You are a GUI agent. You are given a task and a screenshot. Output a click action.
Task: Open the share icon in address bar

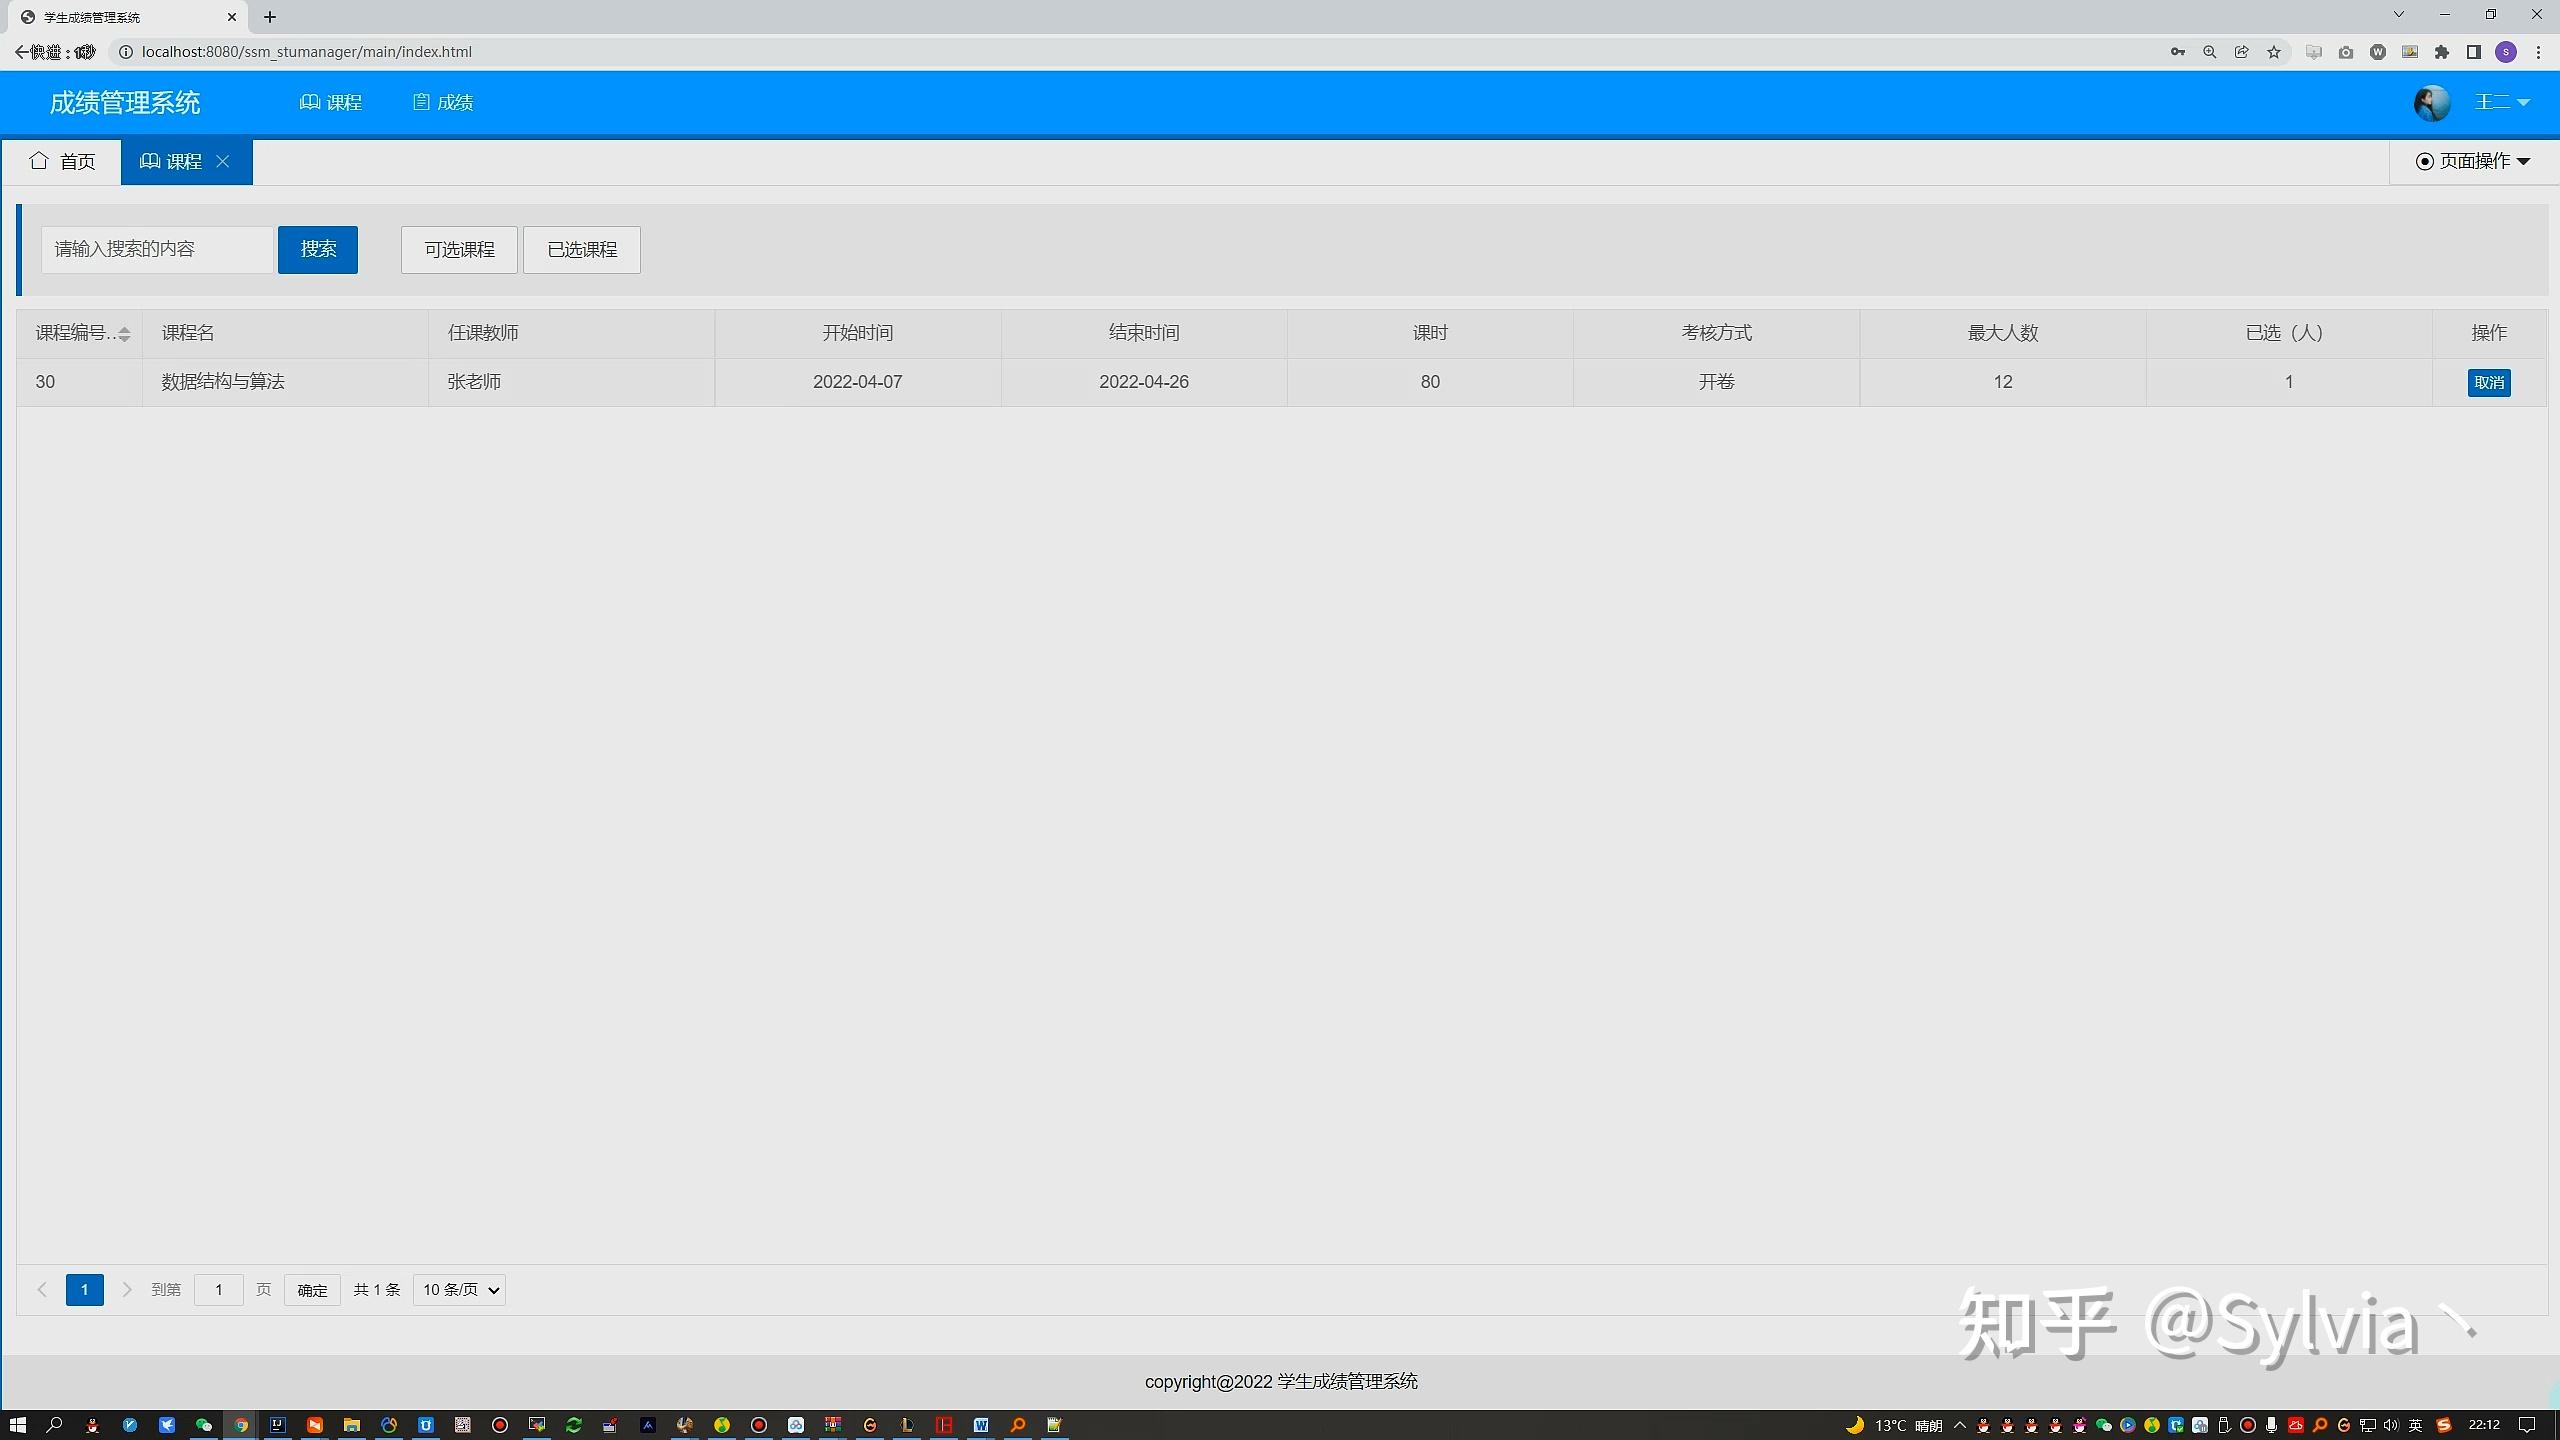coord(2242,52)
